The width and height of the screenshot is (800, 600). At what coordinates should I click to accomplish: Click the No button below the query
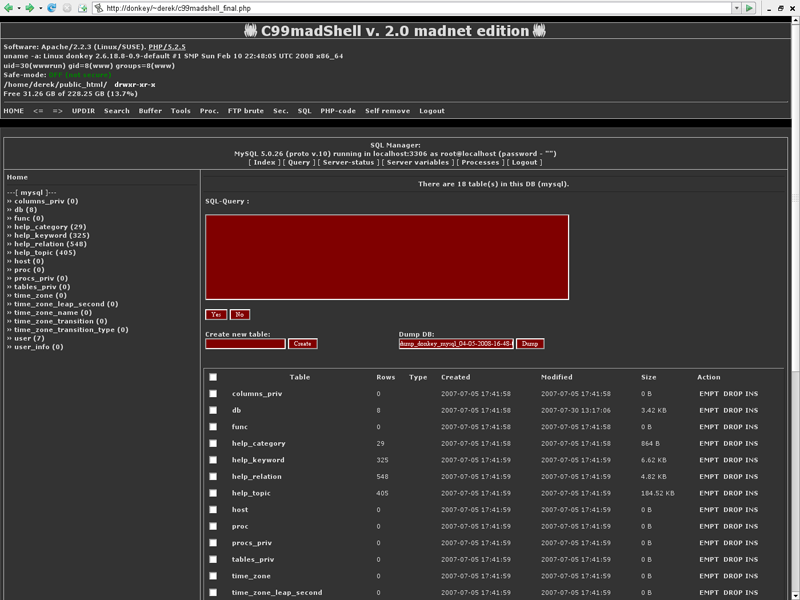click(240, 314)
